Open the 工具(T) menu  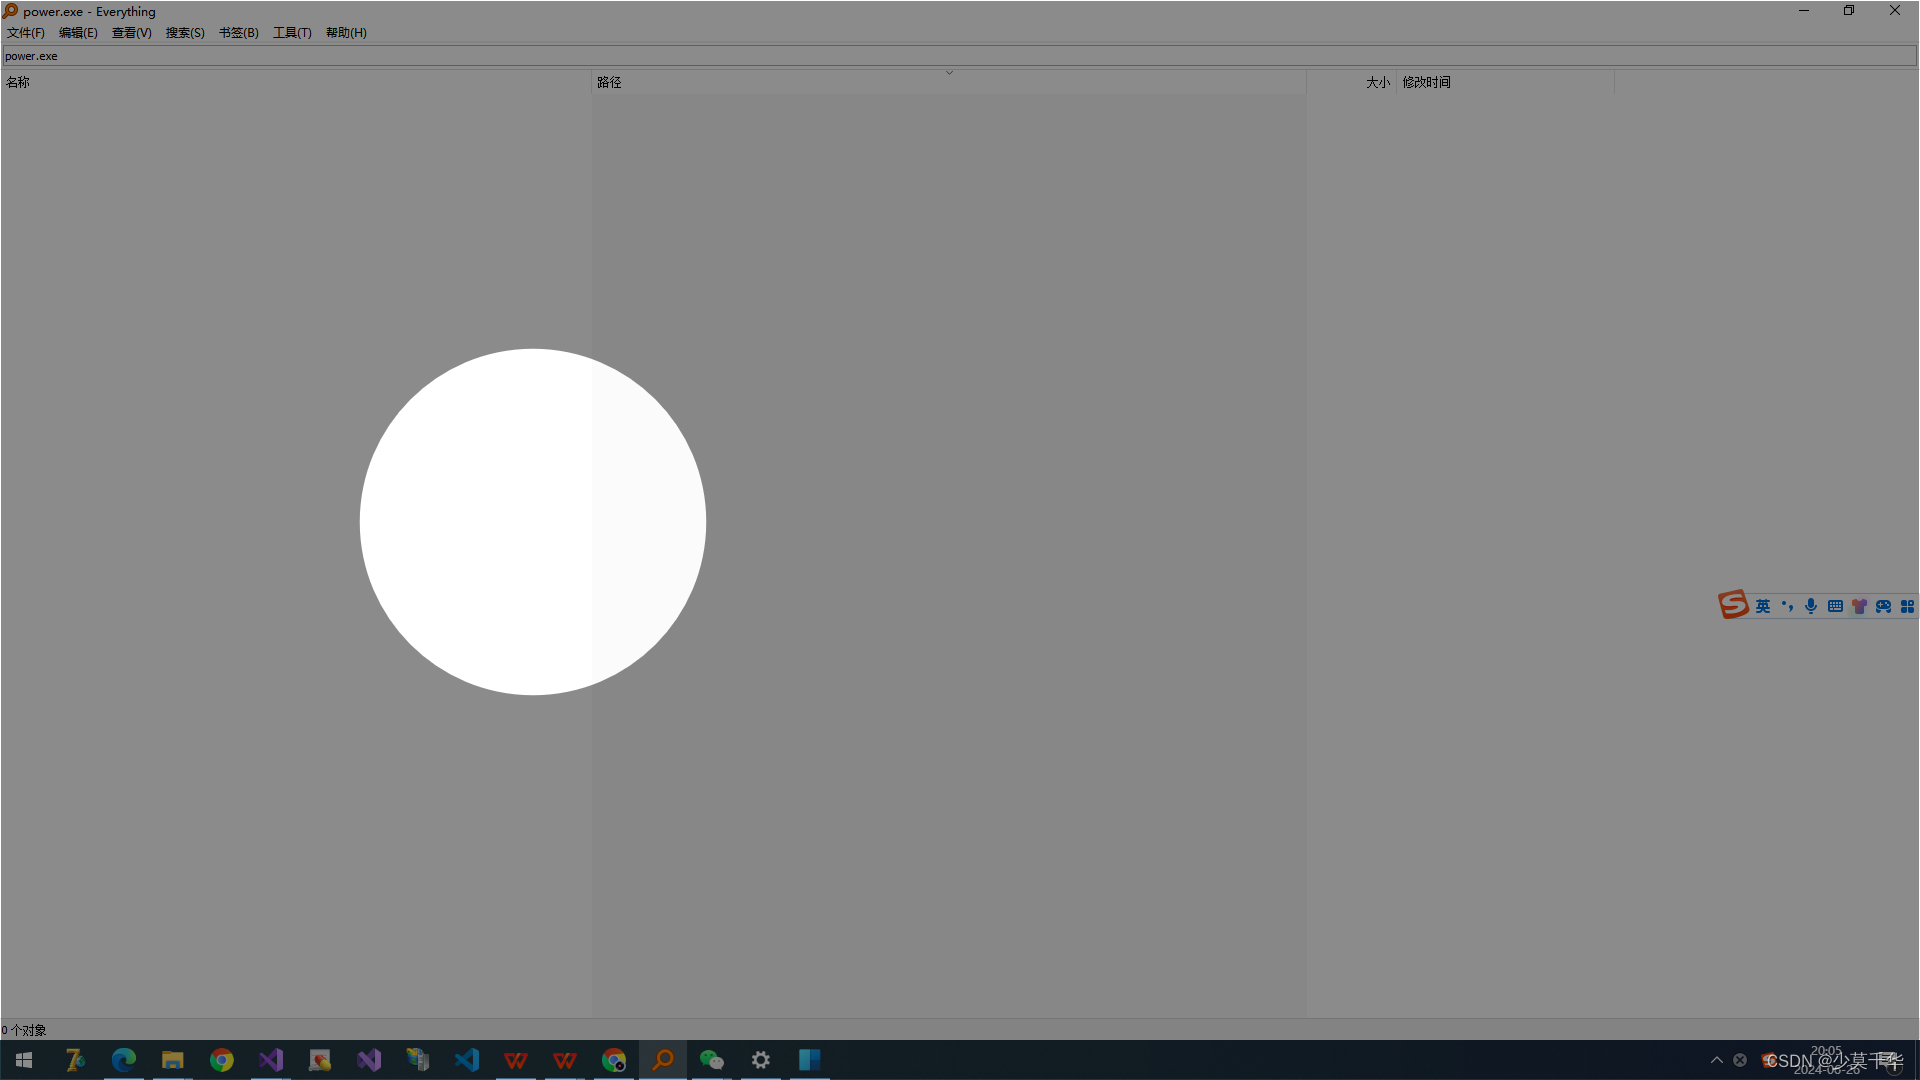coord(292,33)
